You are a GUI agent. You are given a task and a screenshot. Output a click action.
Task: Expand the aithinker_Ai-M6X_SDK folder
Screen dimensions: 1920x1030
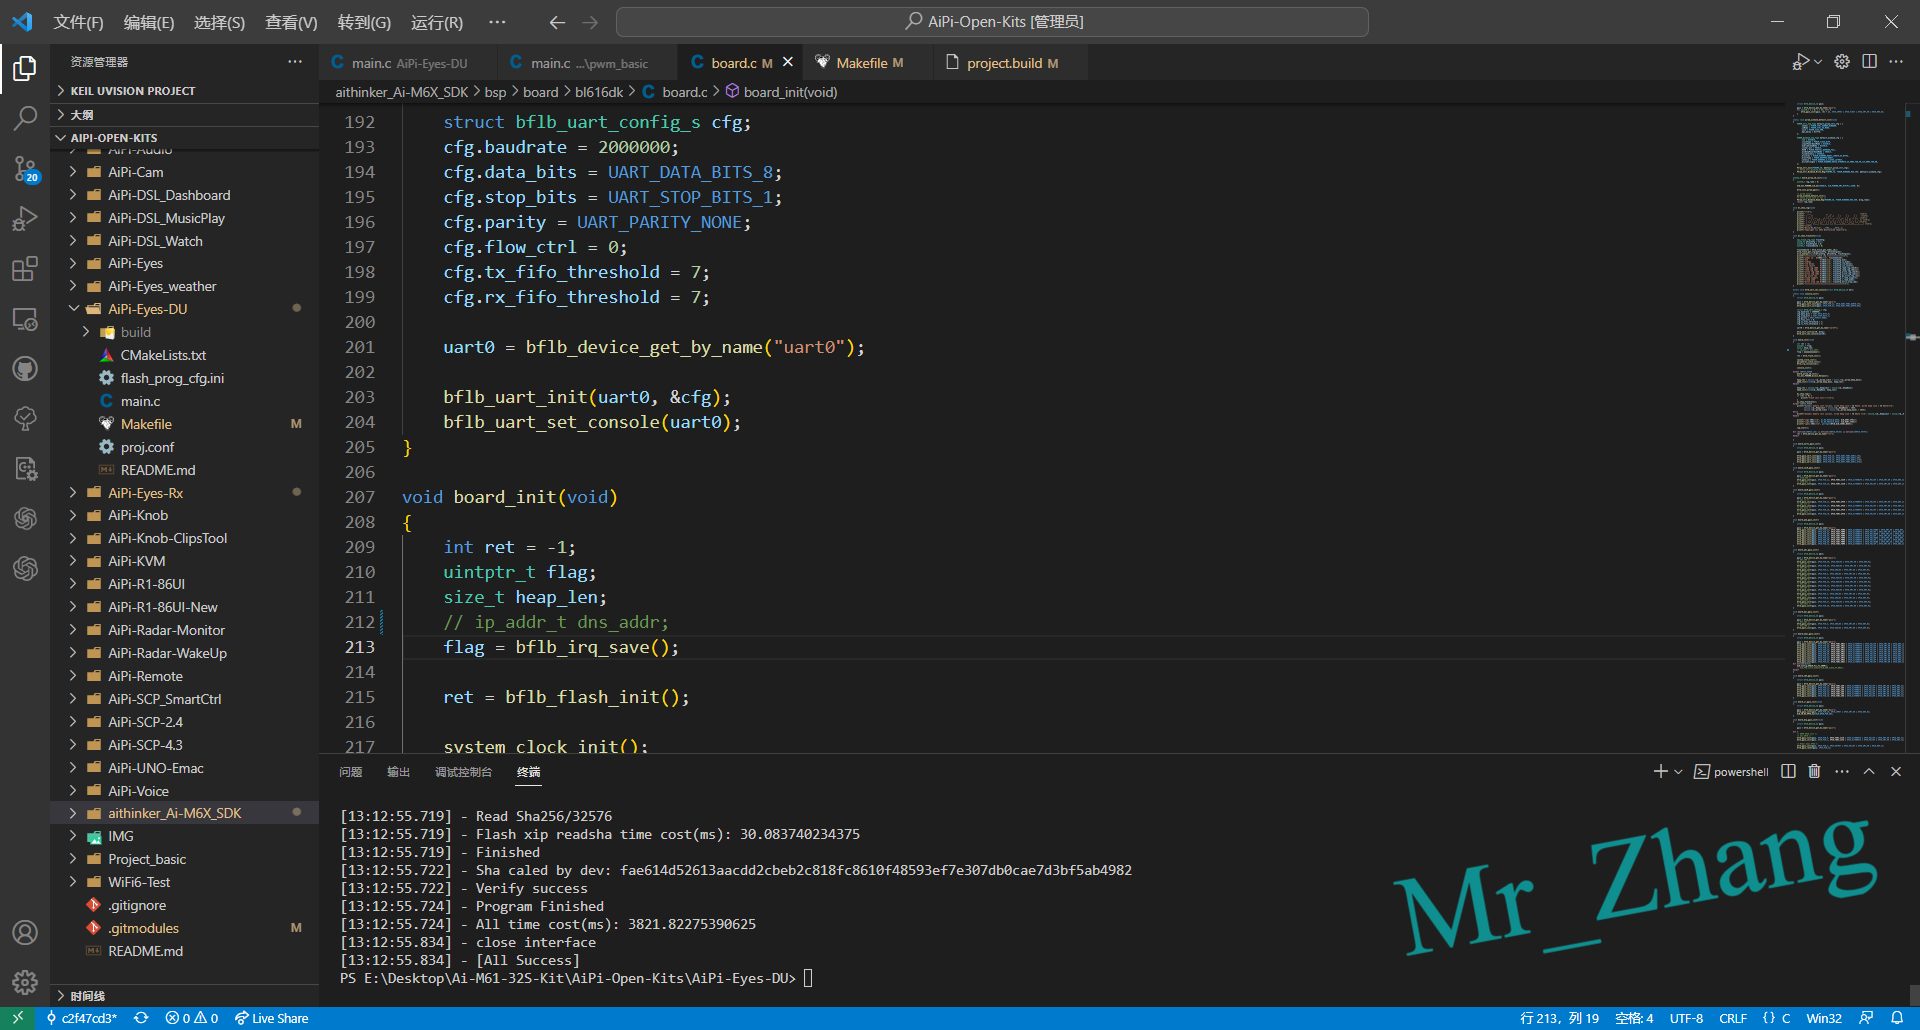click(174, 813)
